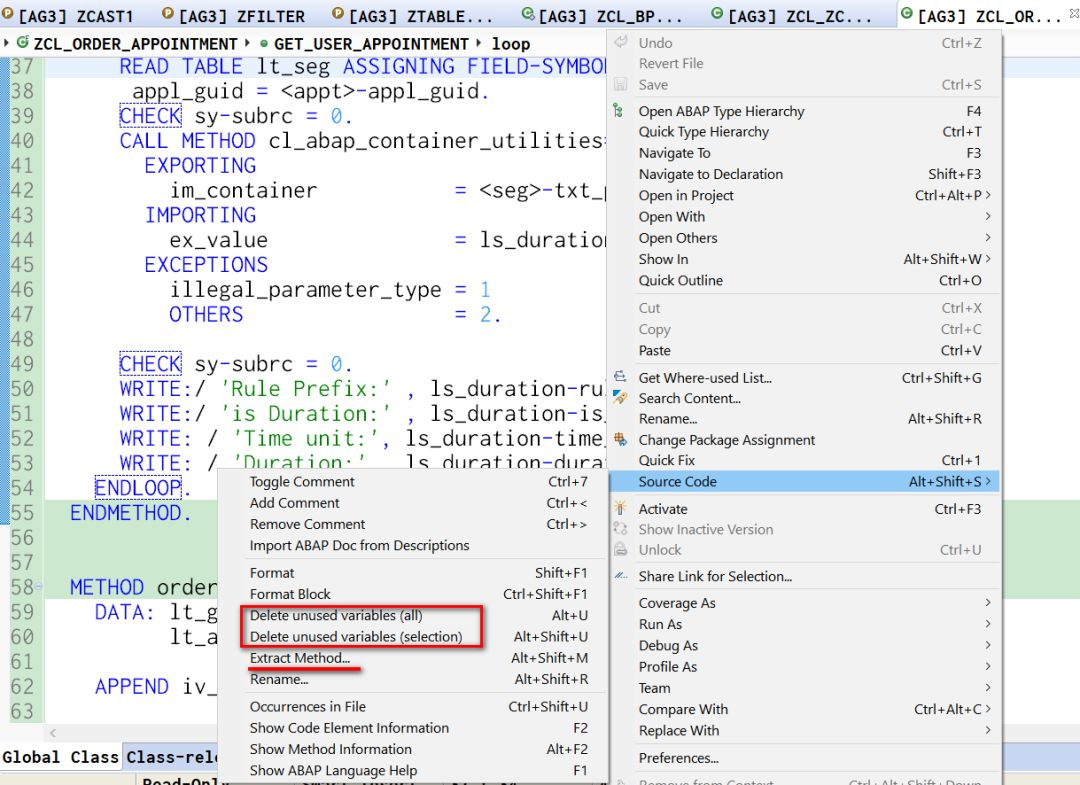Screen dimensions: 1080x785
Task: Expand the Open With submenu arrow
Action: (988, 216)
